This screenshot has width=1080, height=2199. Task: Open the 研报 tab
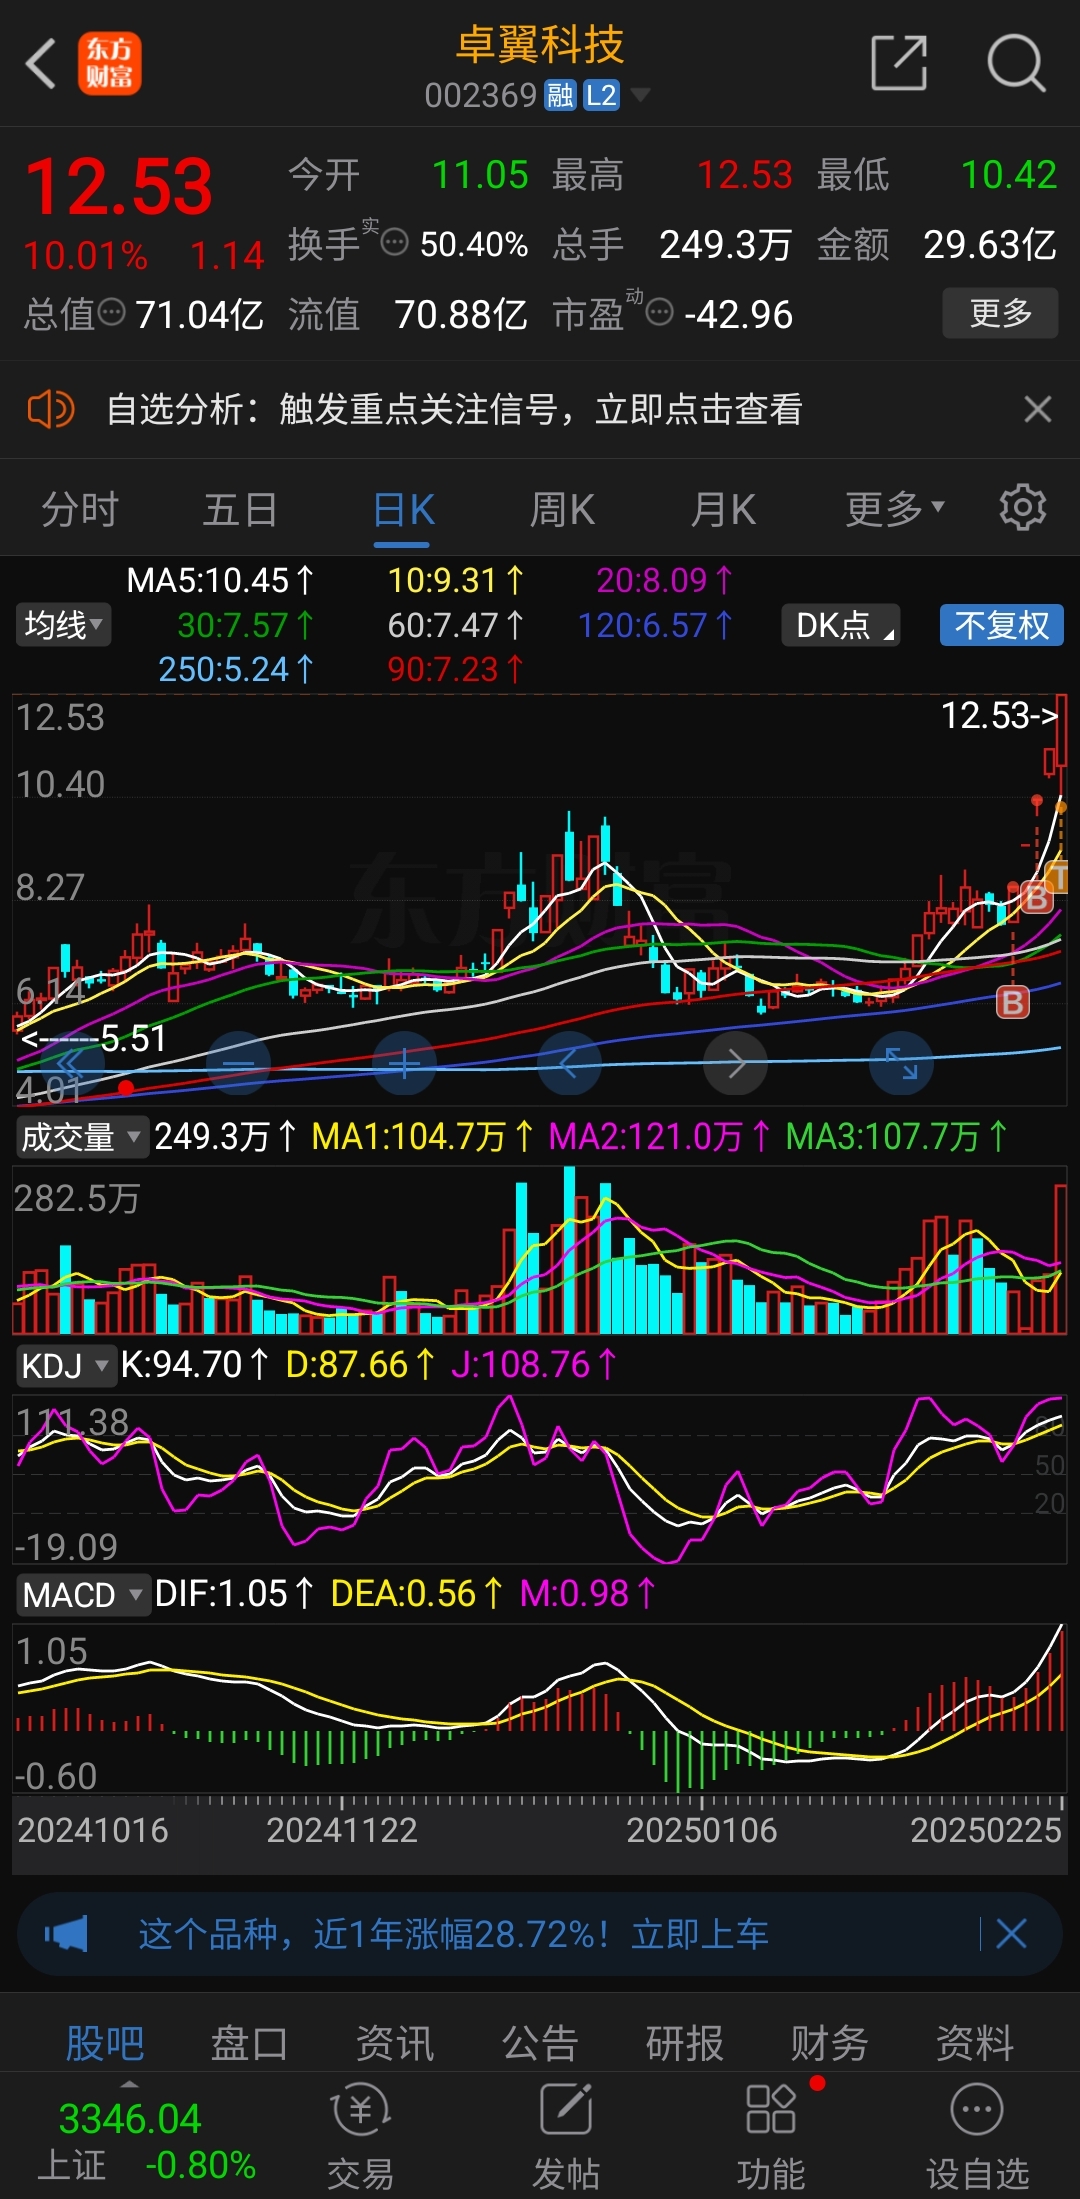pyautogui.click(x=685, y=2043)
